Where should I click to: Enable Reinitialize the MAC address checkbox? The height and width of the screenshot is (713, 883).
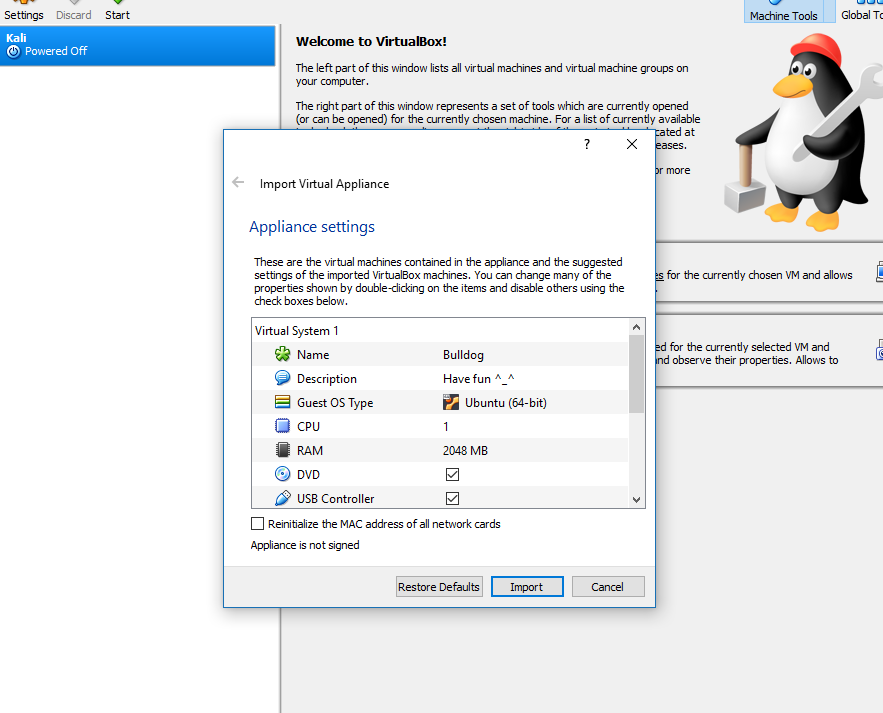pos(257,524)
